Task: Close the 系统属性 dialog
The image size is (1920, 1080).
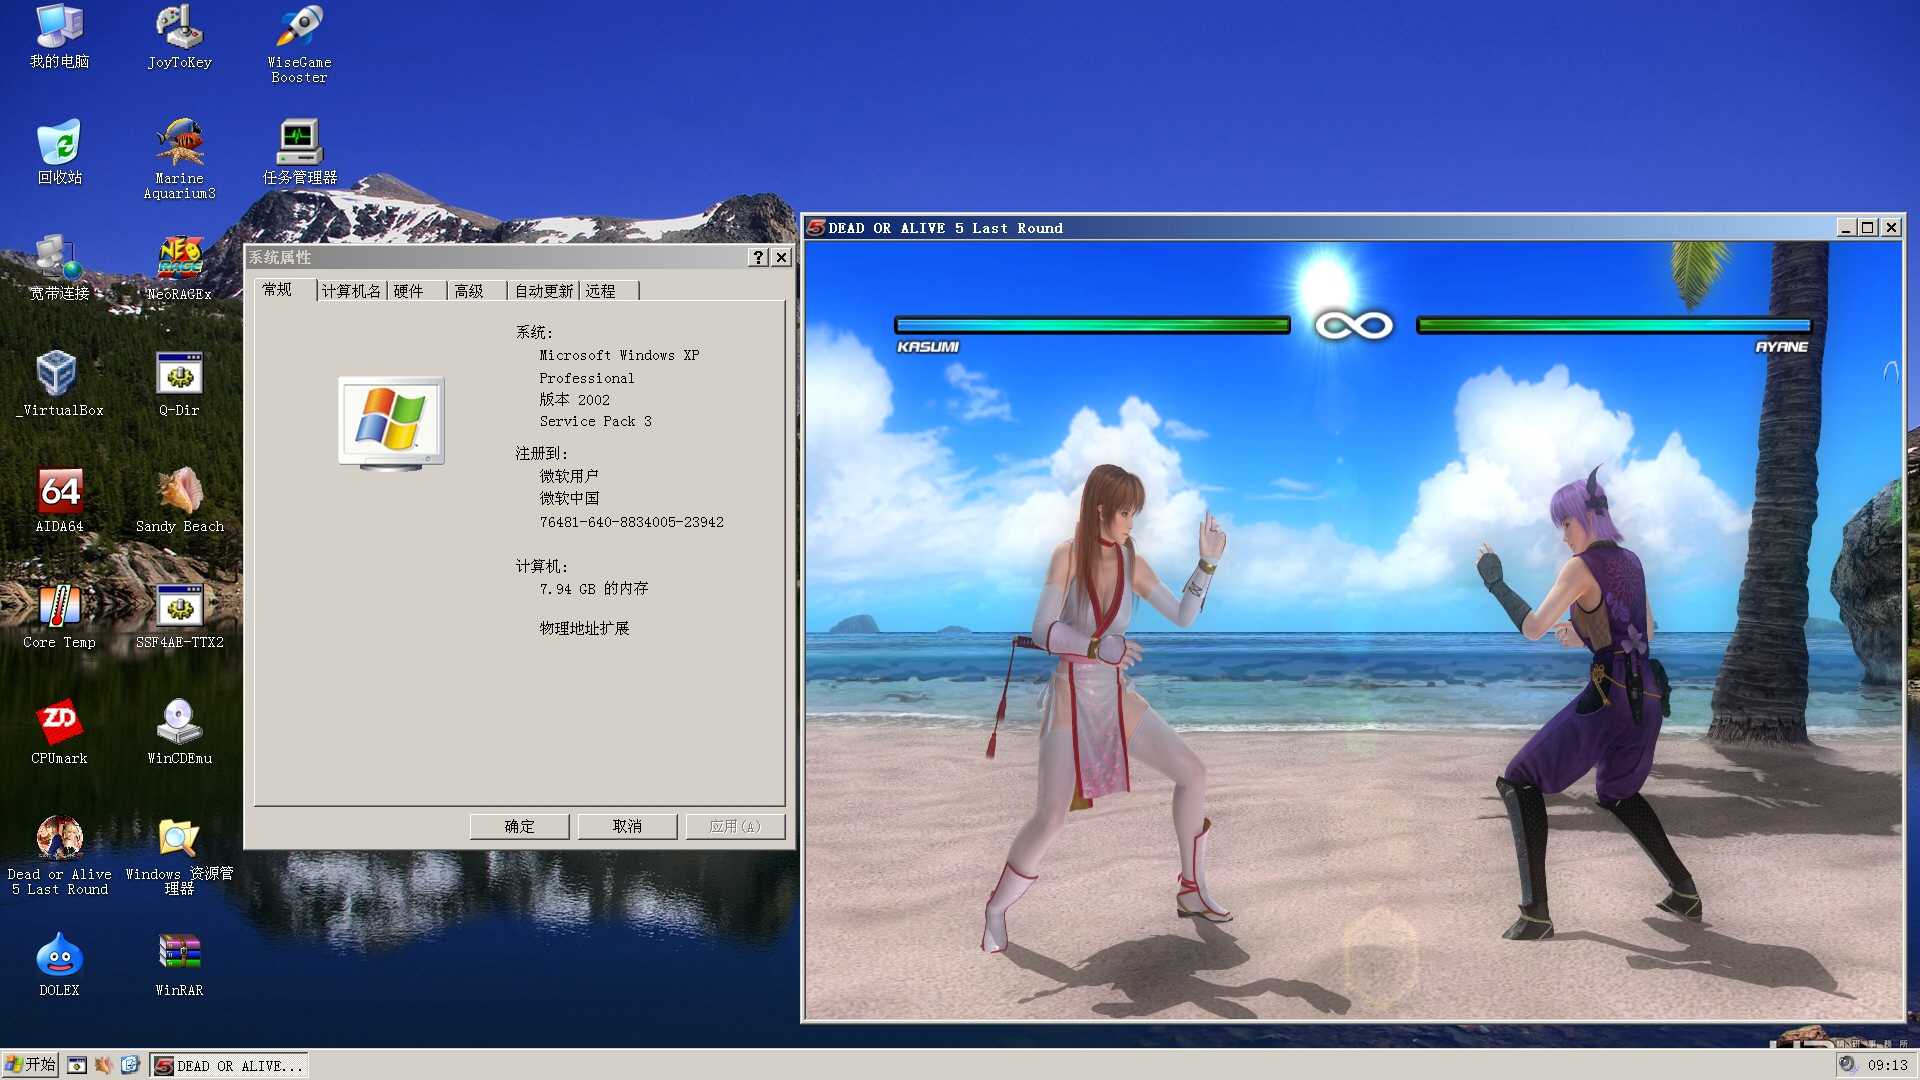Action: pos(782,257)
